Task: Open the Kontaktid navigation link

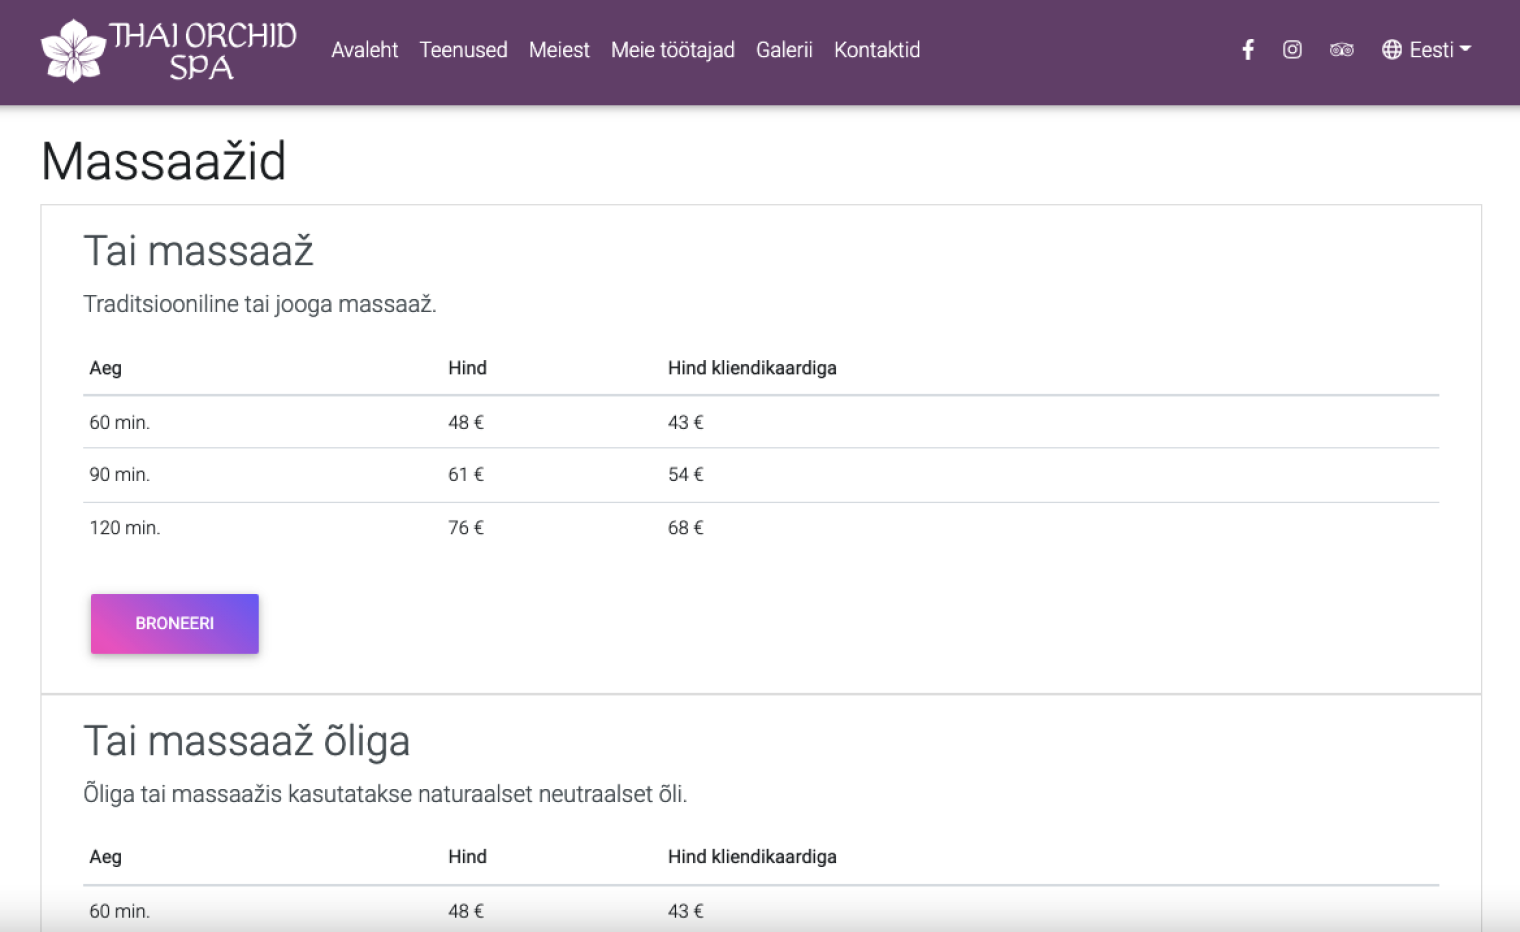Action: click(877, 50)
